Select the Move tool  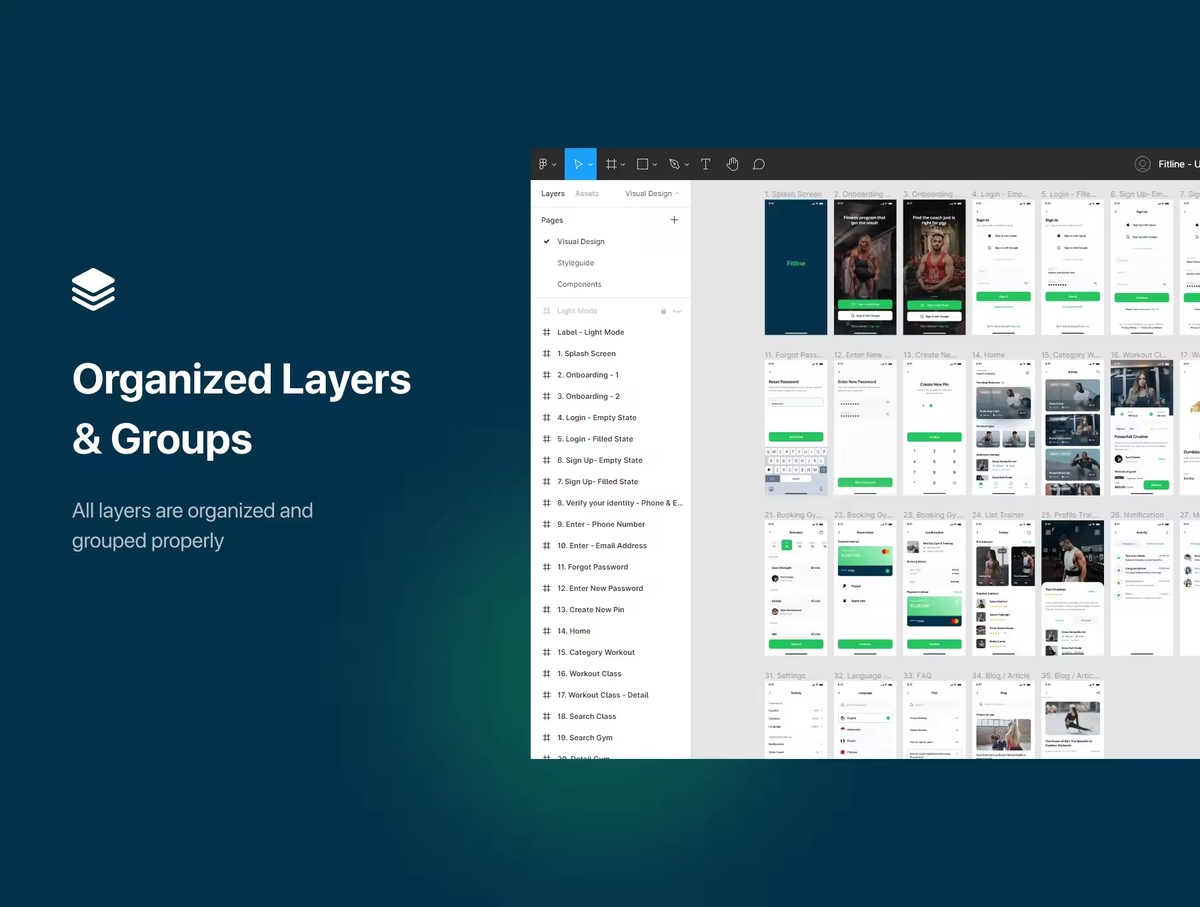tap(578, 164)
